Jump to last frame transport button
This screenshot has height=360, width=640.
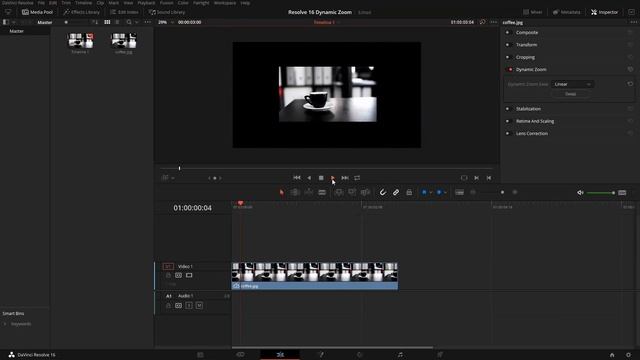pyautogui.click(x=345, y=178)
